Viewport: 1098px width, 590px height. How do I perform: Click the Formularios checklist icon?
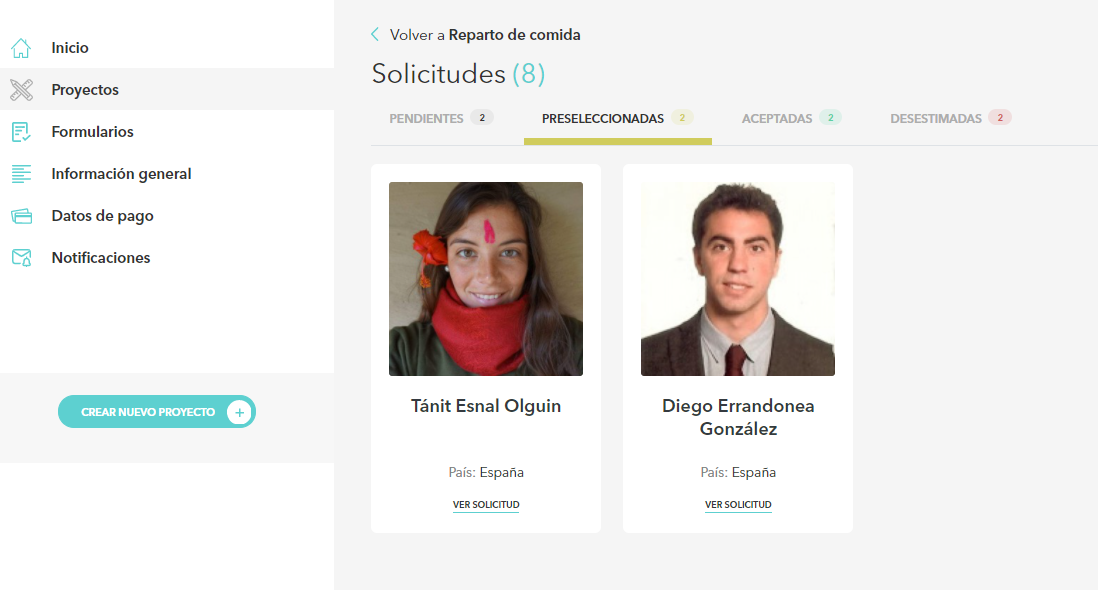point(21,132)
